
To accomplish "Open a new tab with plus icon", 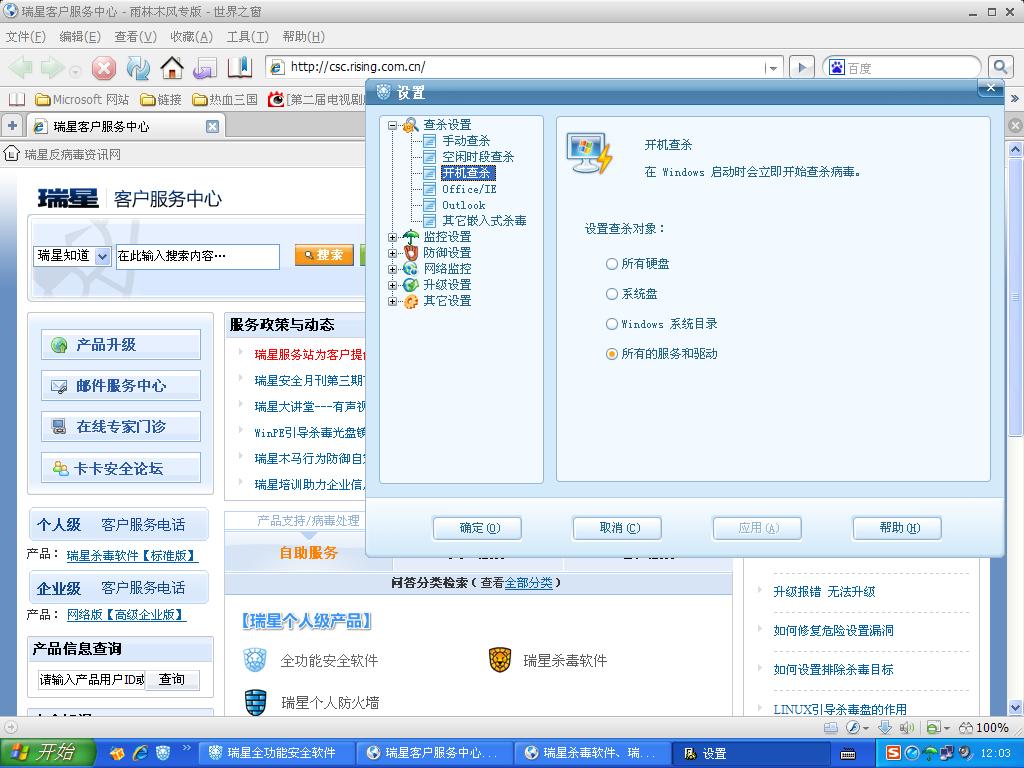I will click(x=12, y=125).
